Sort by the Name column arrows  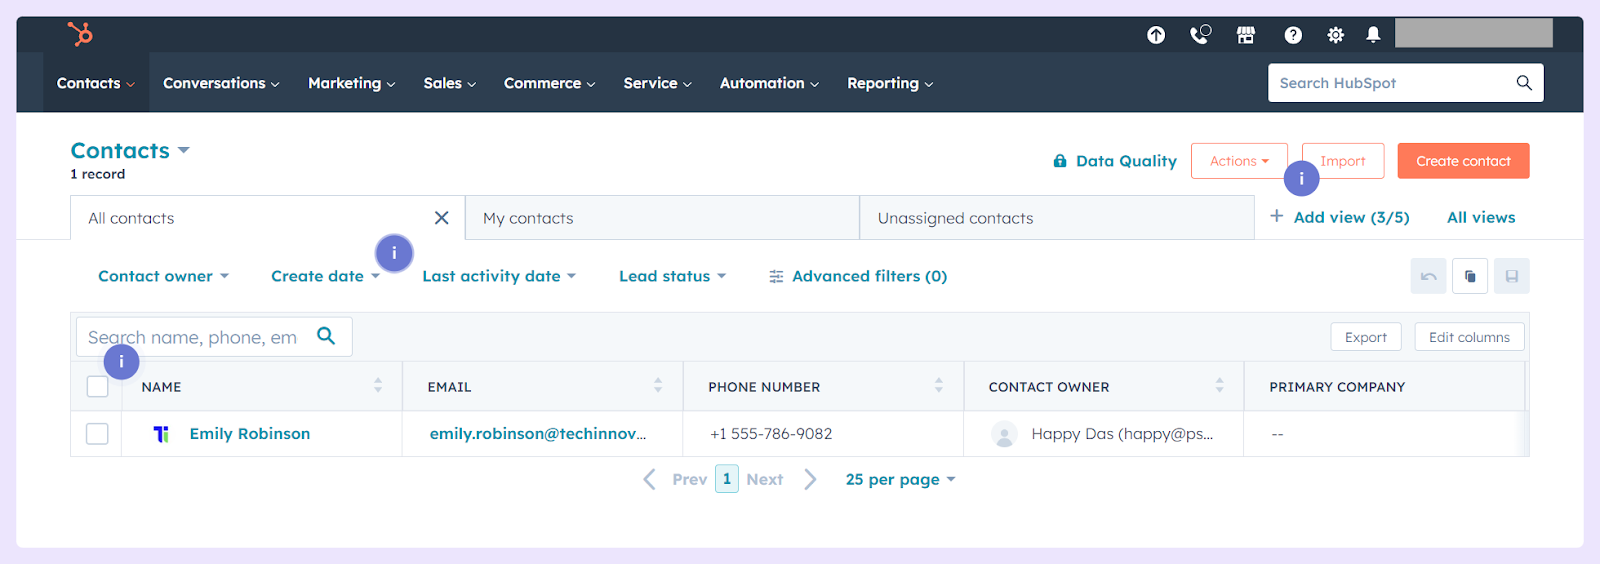(378, 385)
